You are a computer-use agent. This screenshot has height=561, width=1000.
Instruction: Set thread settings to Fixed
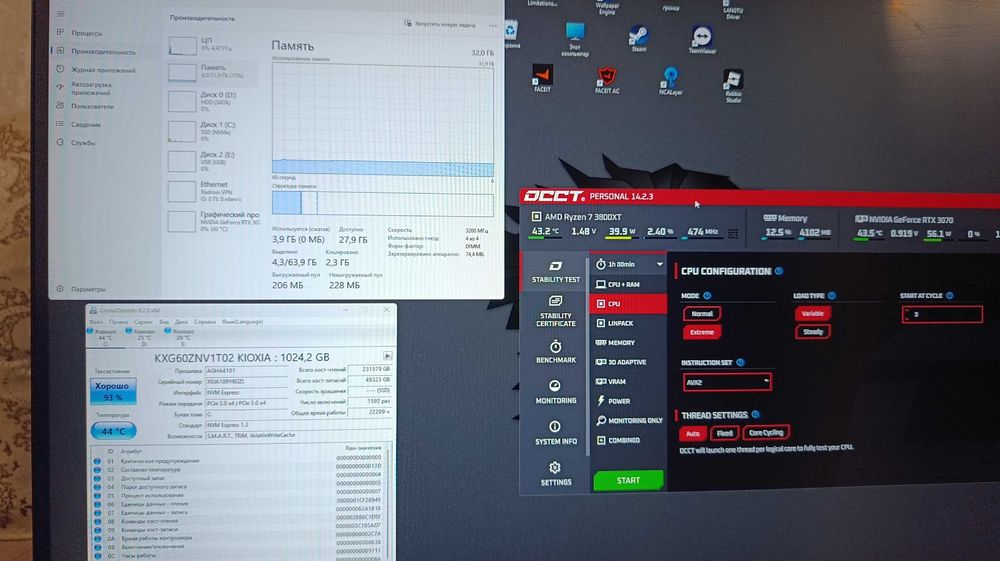(x=724, y=433)
